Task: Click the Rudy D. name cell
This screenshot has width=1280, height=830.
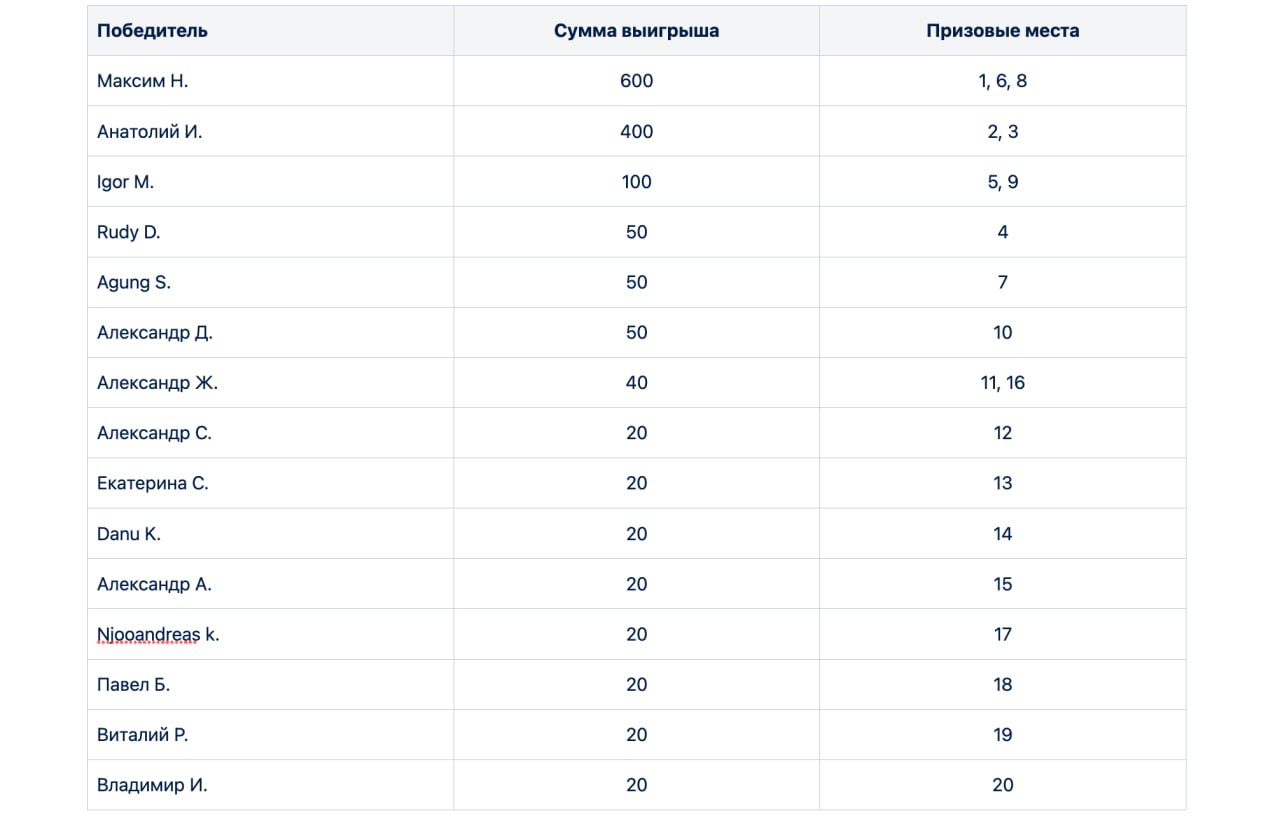Action: coord(270,232)
